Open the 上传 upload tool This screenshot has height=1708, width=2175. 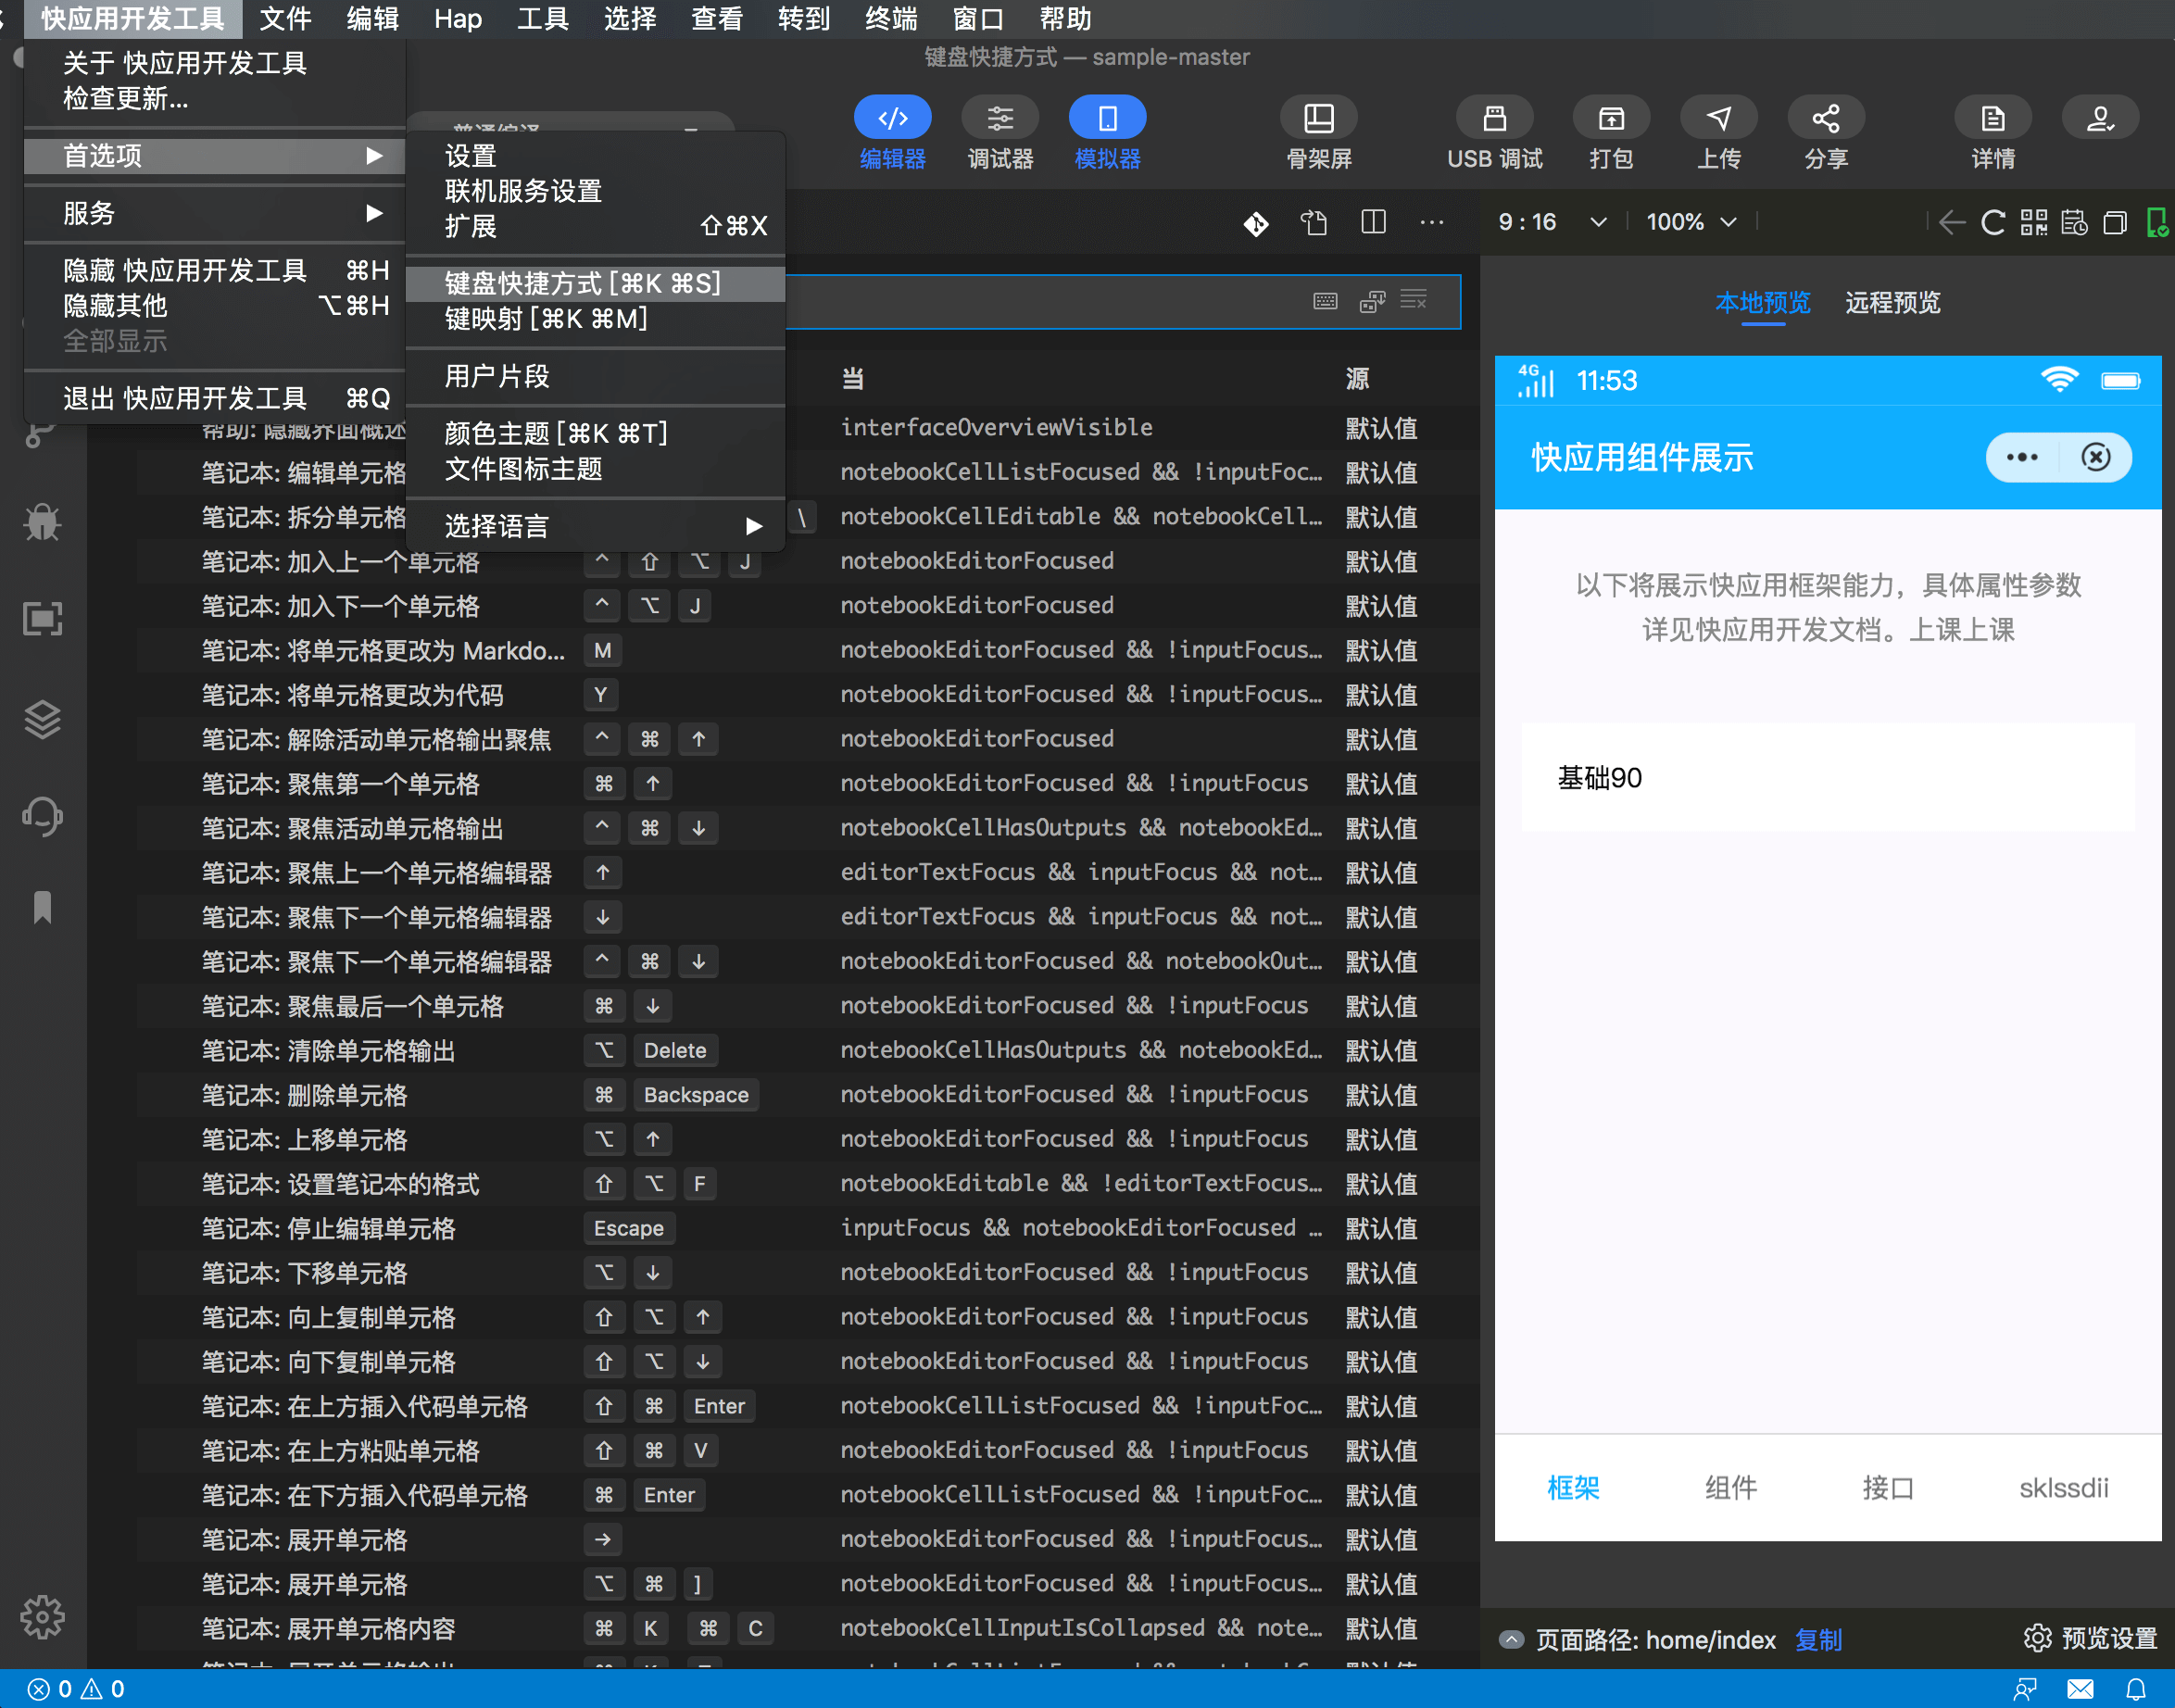pos(1719,130)
